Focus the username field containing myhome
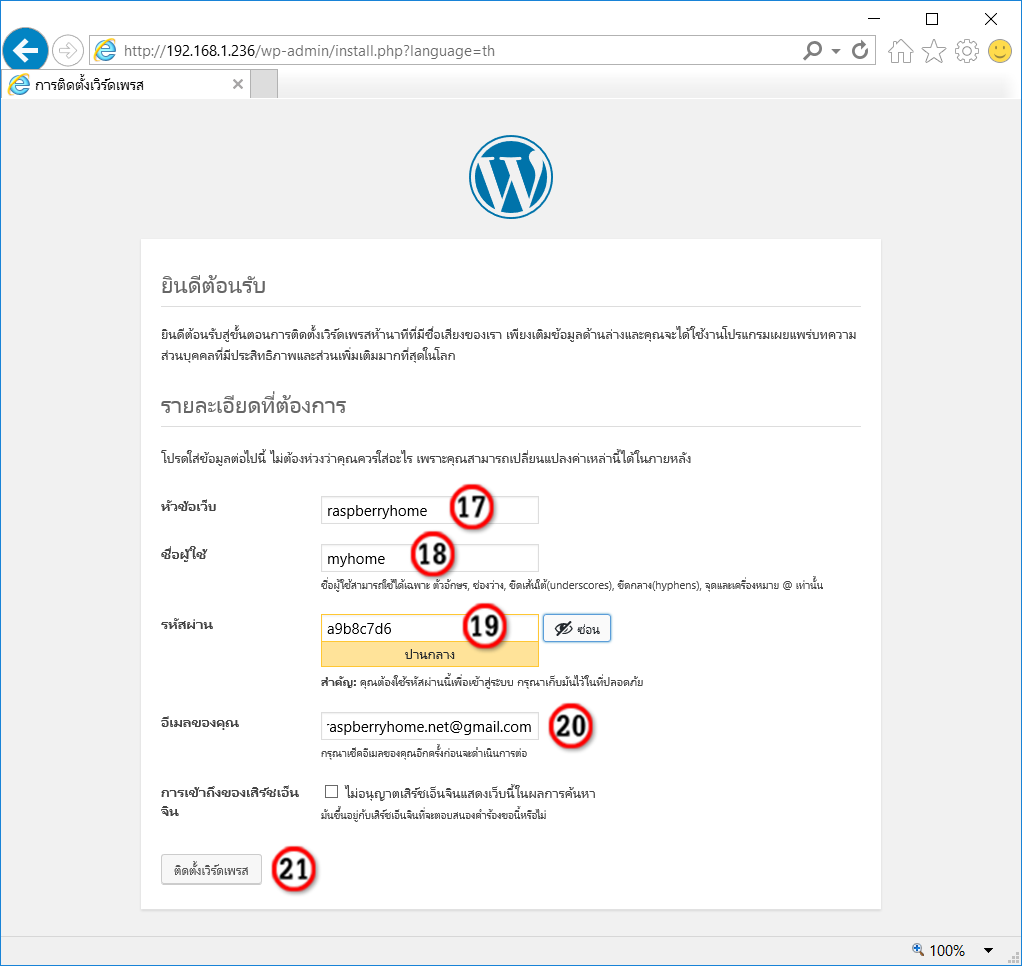The width and height of the screenshot is (1022, 966). pos(430,558)
